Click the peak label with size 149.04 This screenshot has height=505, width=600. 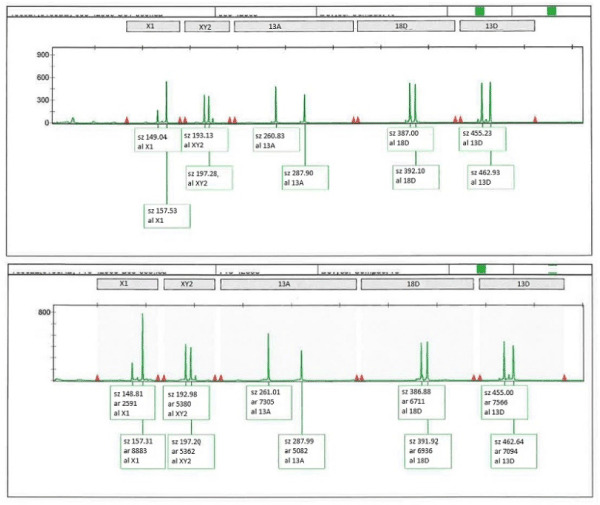click(156, 138)
